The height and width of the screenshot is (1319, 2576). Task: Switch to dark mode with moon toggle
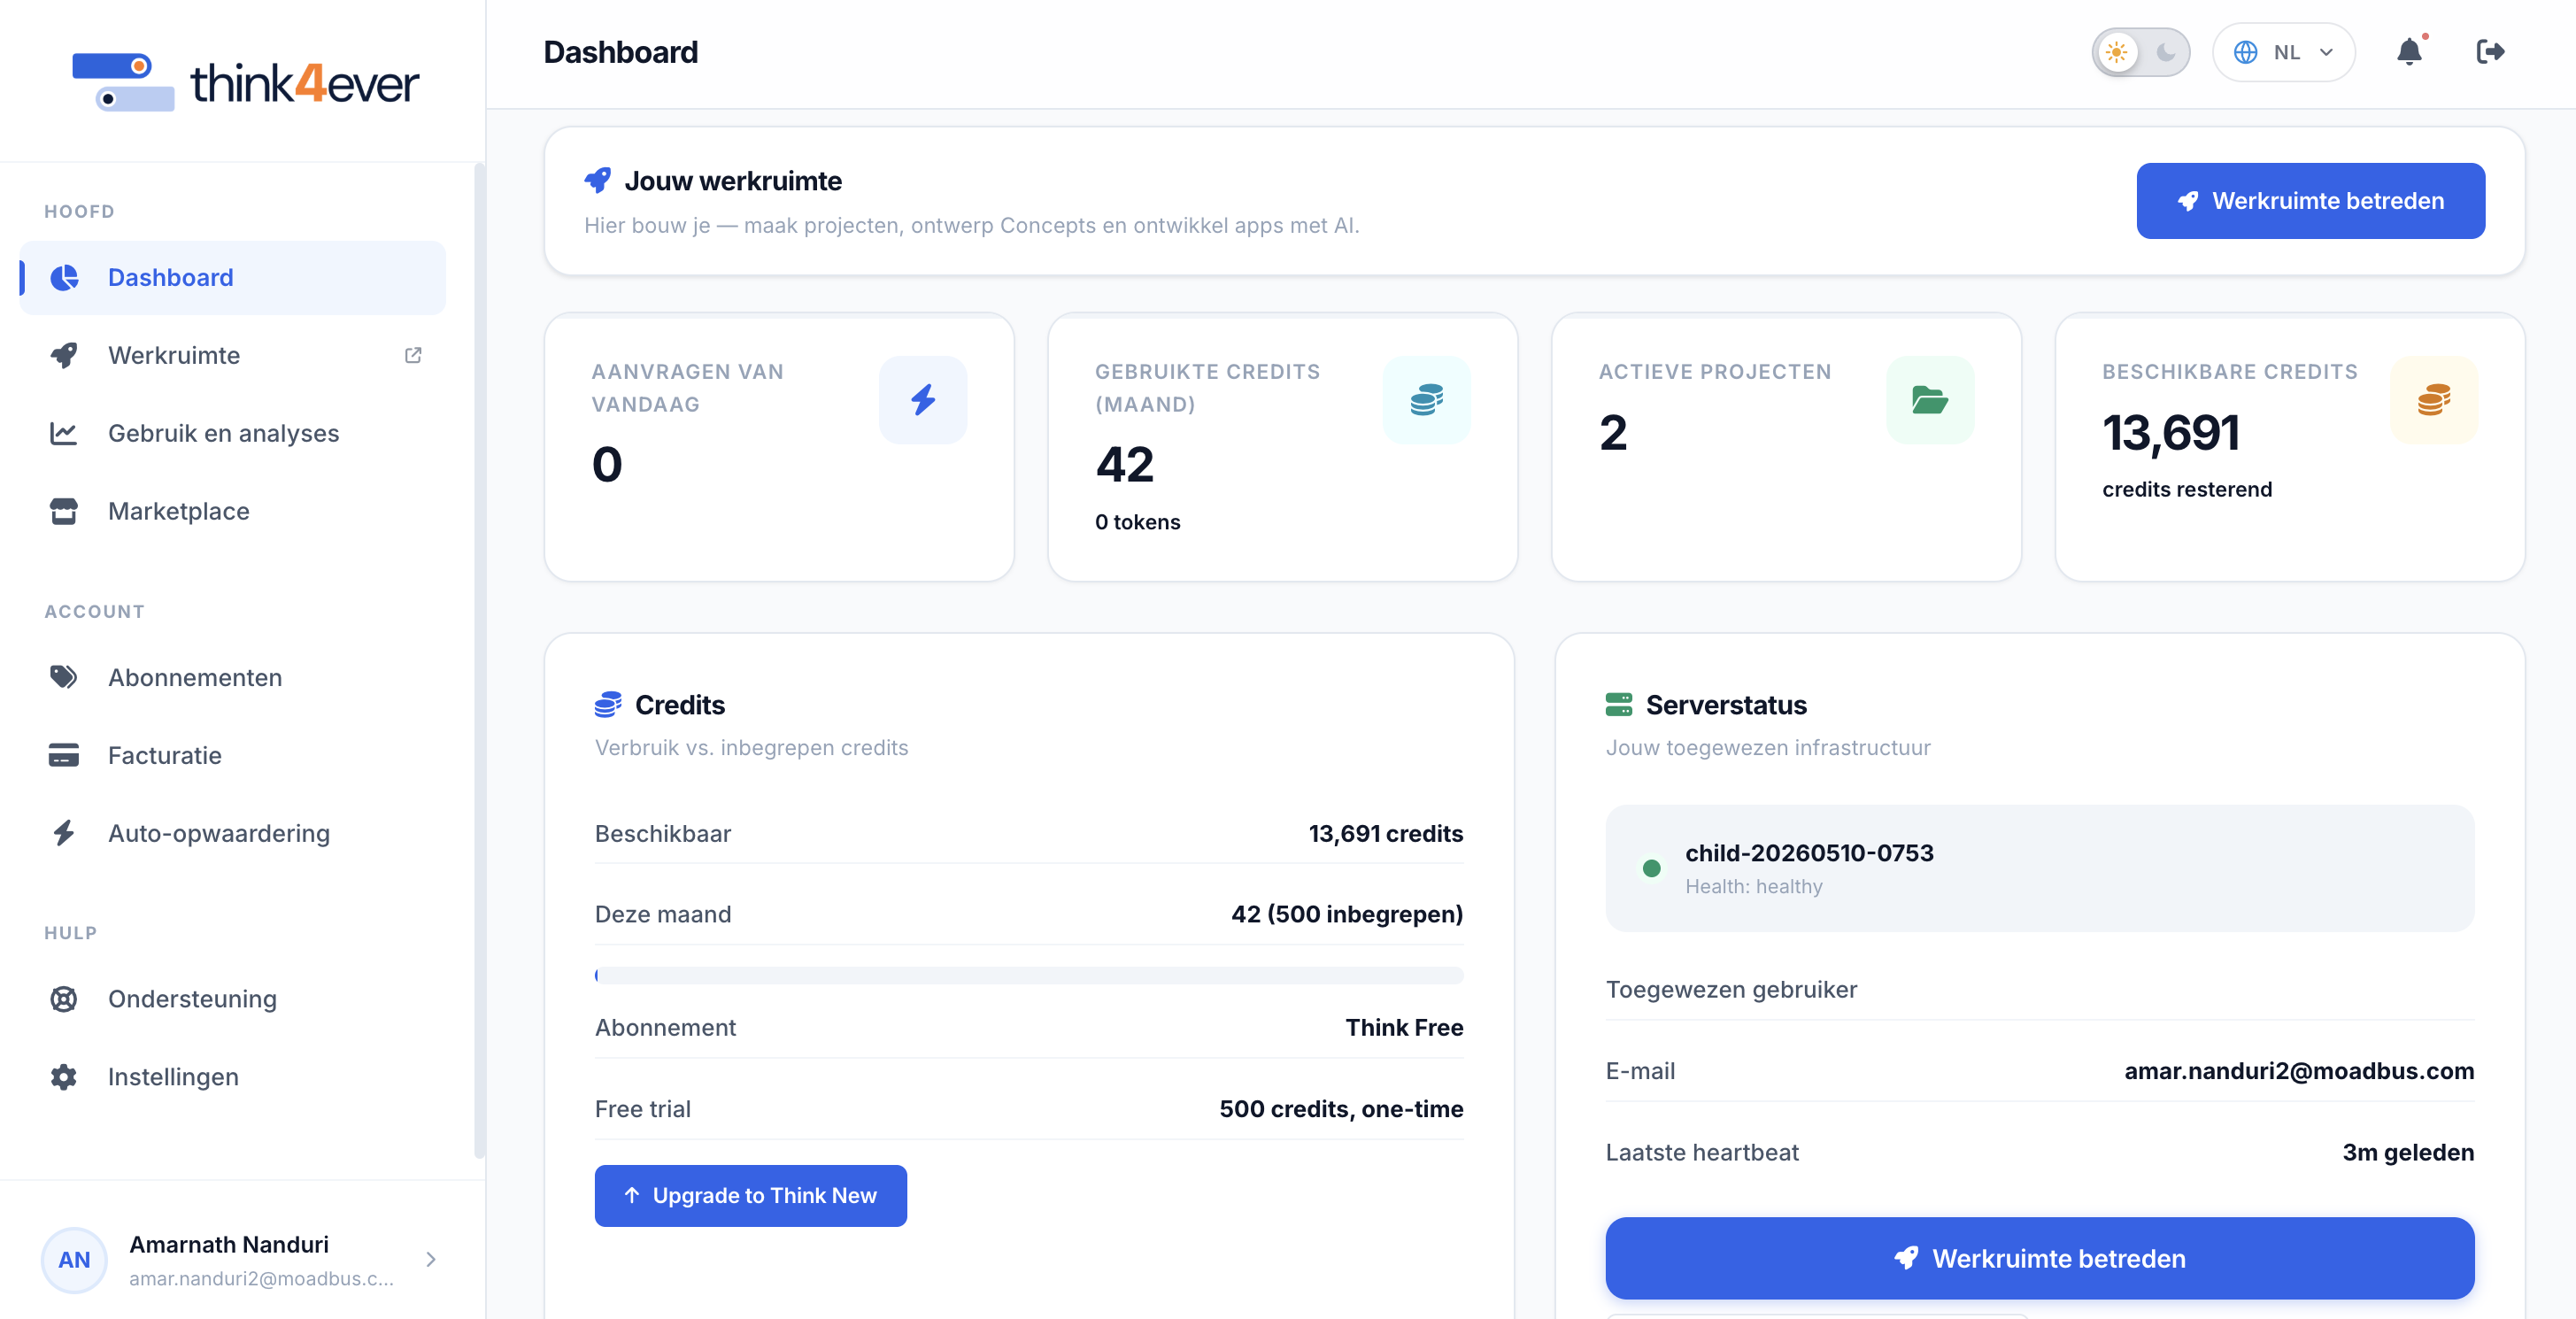point(2165,52)
